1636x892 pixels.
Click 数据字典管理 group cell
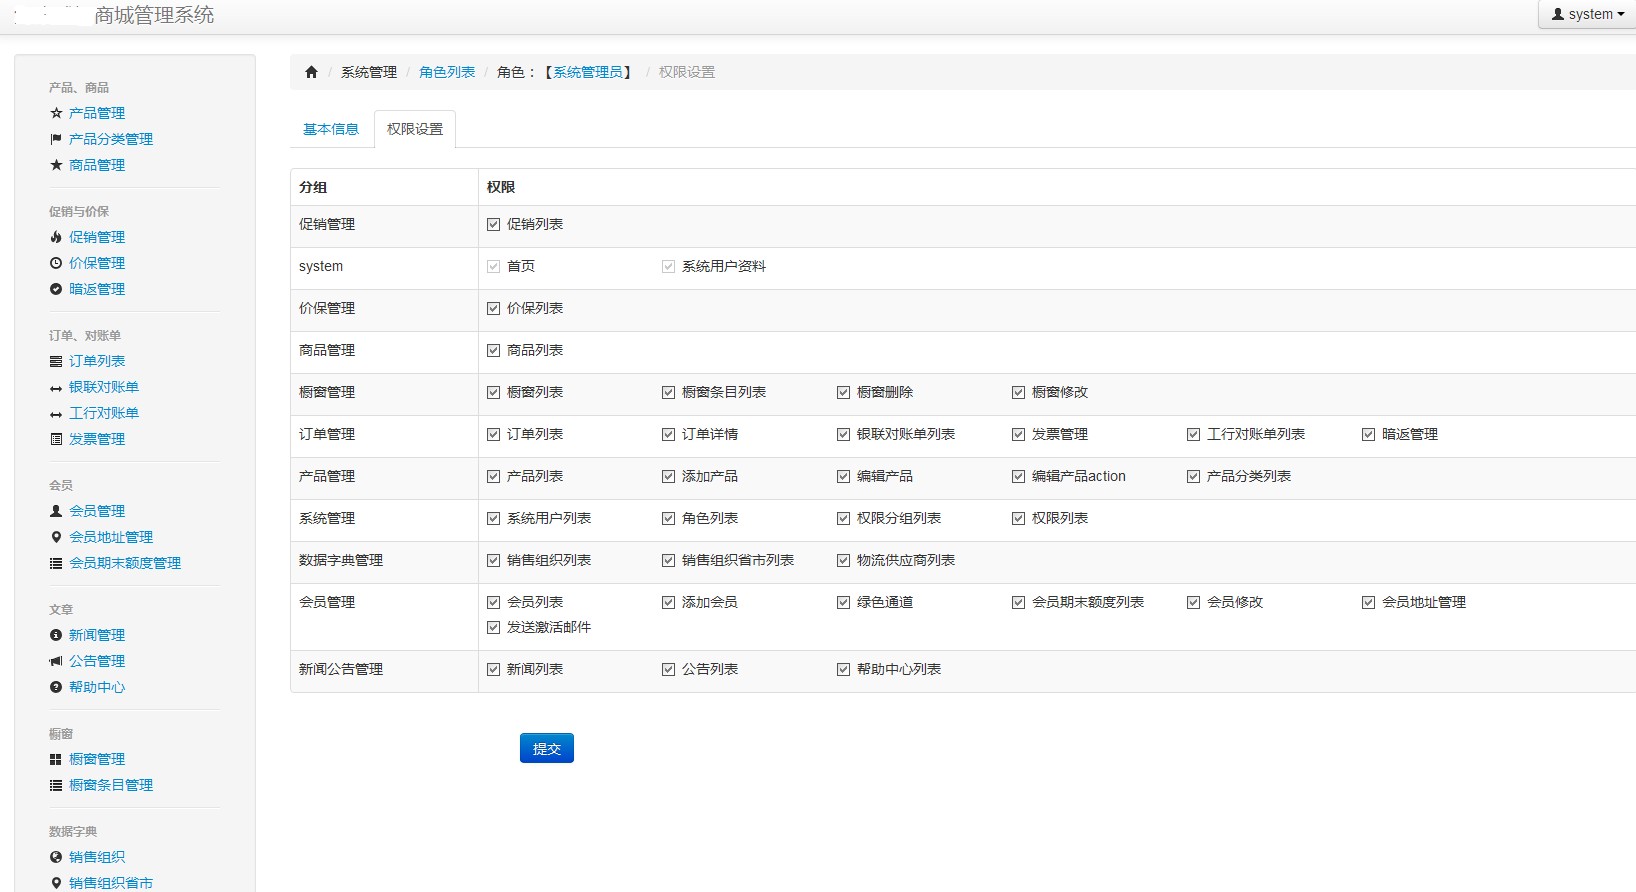[384, 561]
